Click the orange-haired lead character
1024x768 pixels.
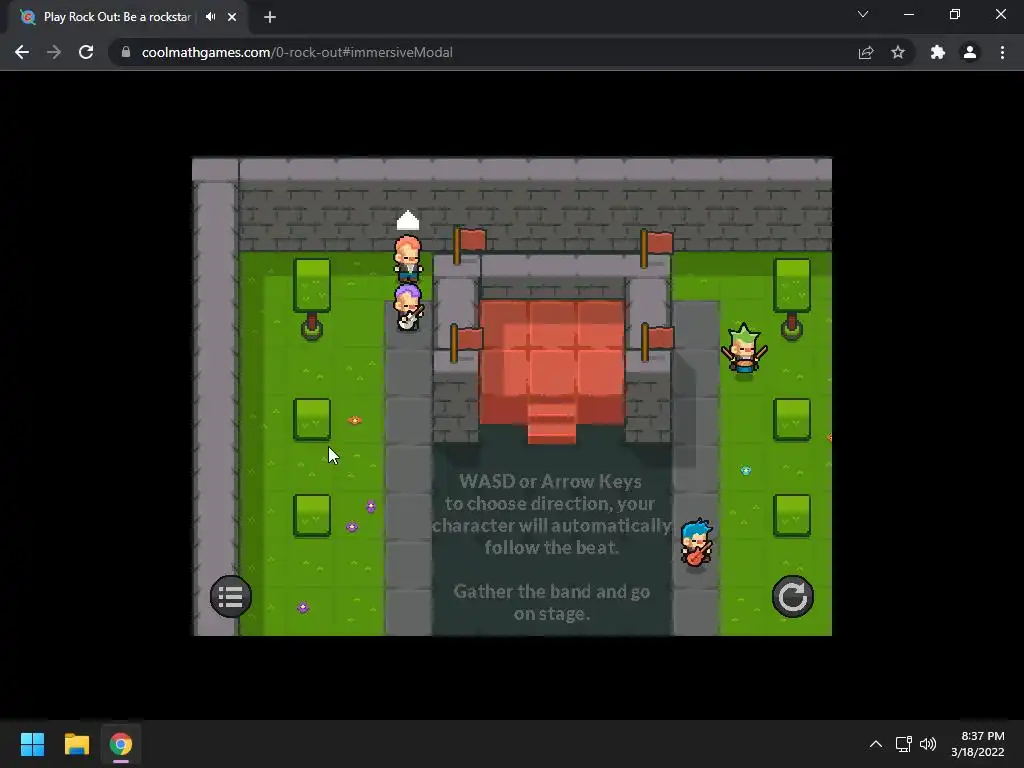(408, 258)
